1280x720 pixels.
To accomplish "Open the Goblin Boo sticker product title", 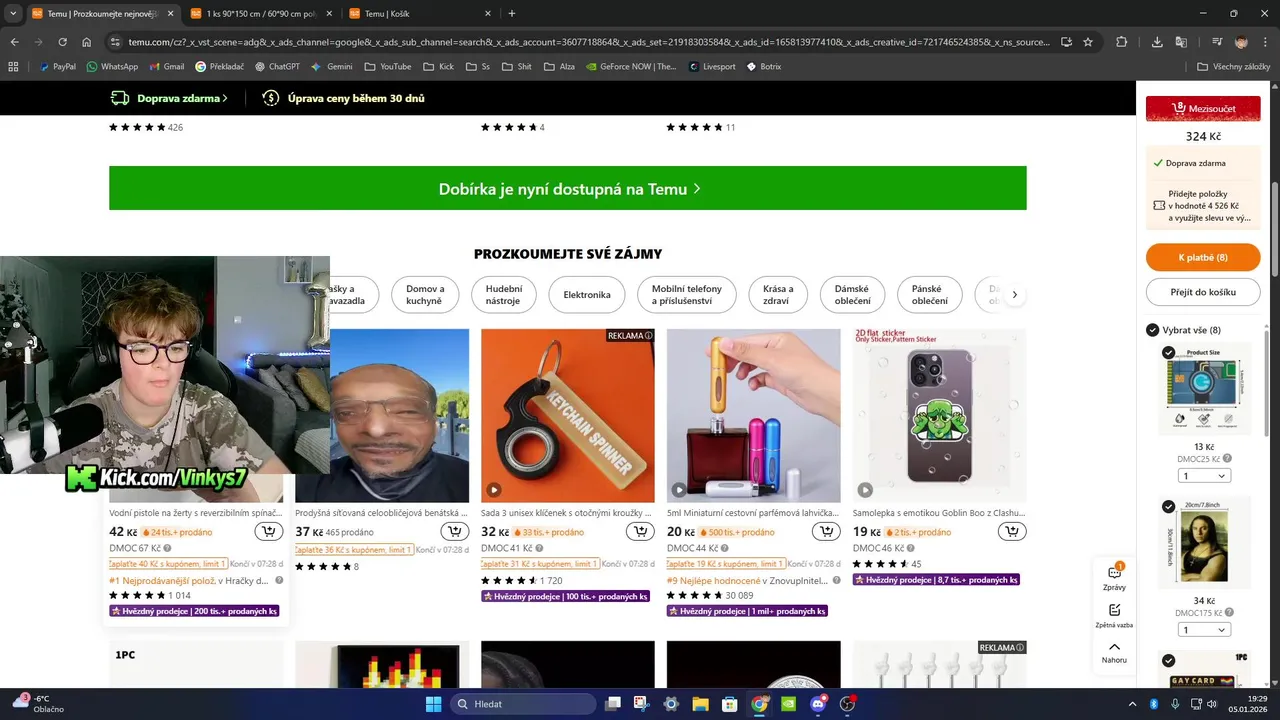I will (939, 512).
